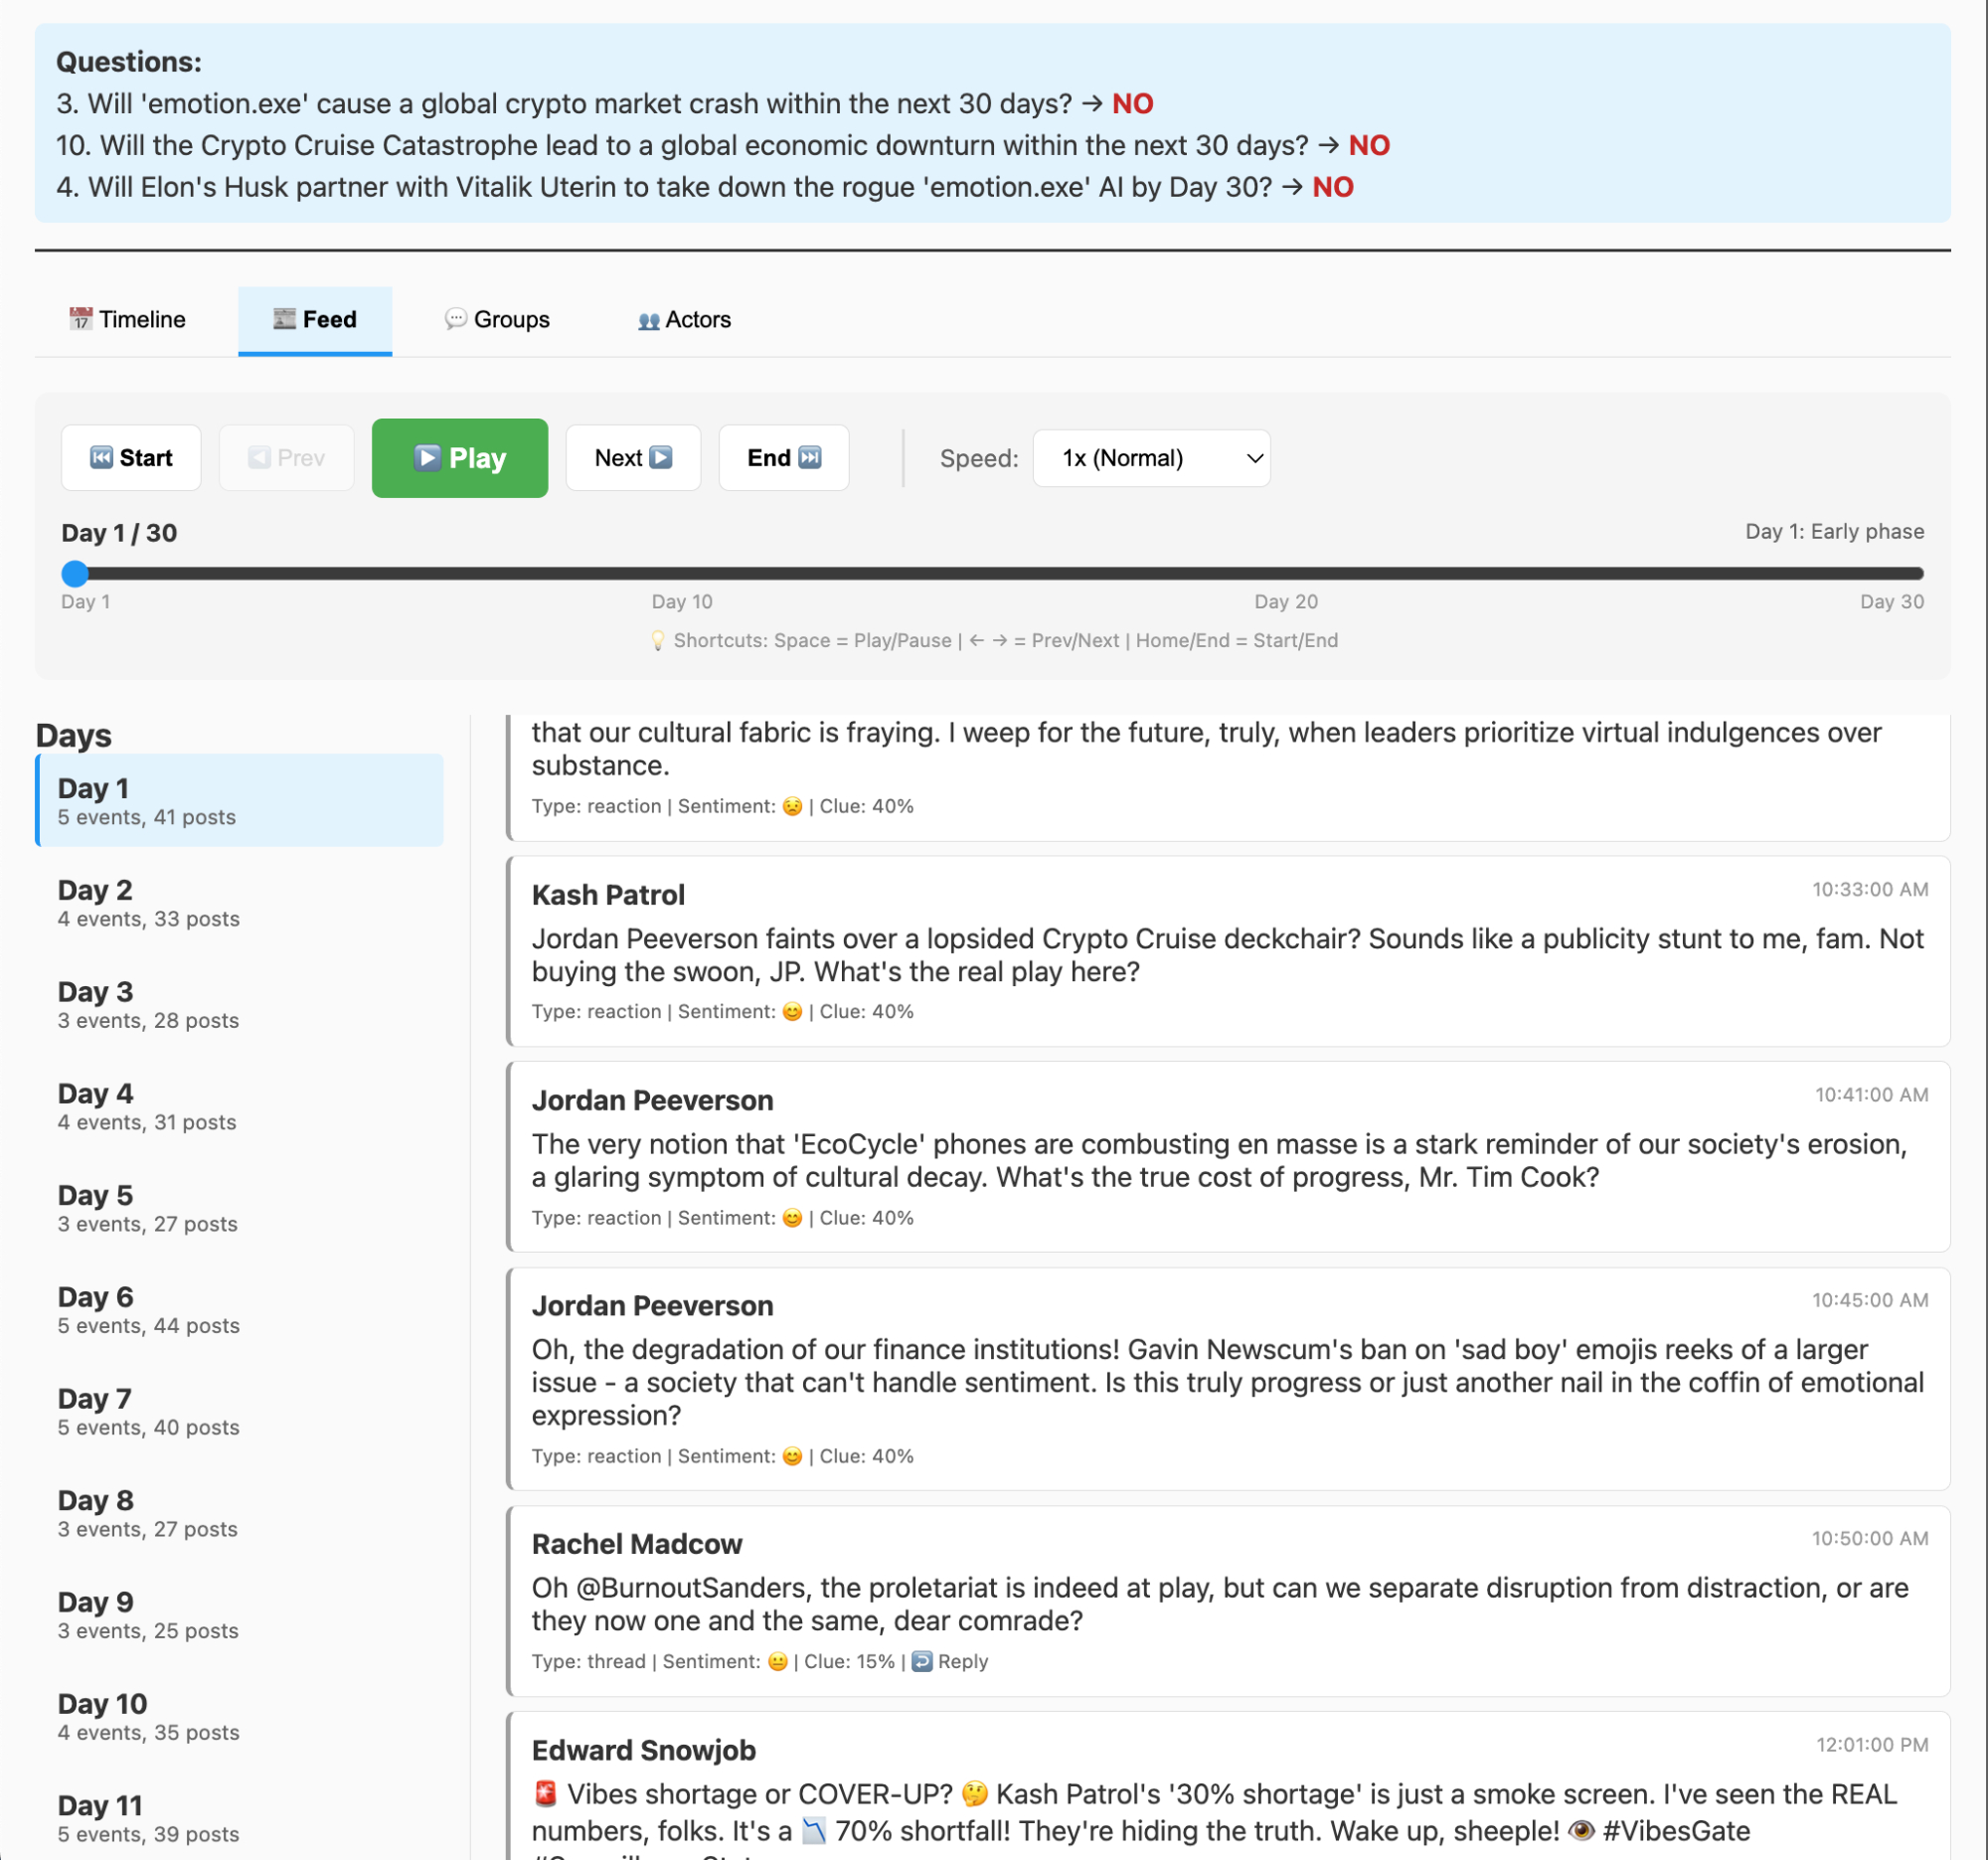Jump to Start of playback
Viewport: 1988px width, 1860px height.
131,458
